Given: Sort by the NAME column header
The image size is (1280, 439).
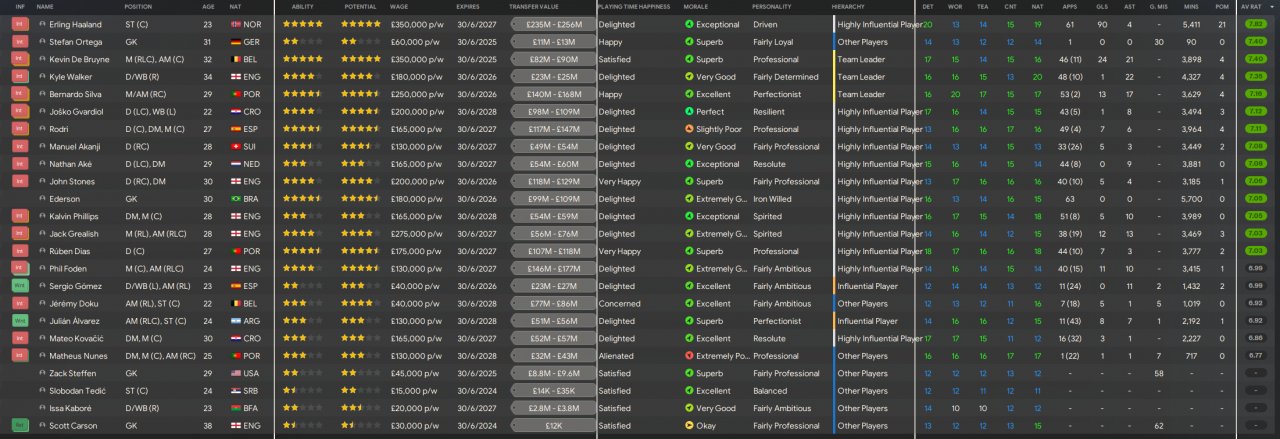Looking at the screenshot, I should pyautogui.click(x=45, y=7).
